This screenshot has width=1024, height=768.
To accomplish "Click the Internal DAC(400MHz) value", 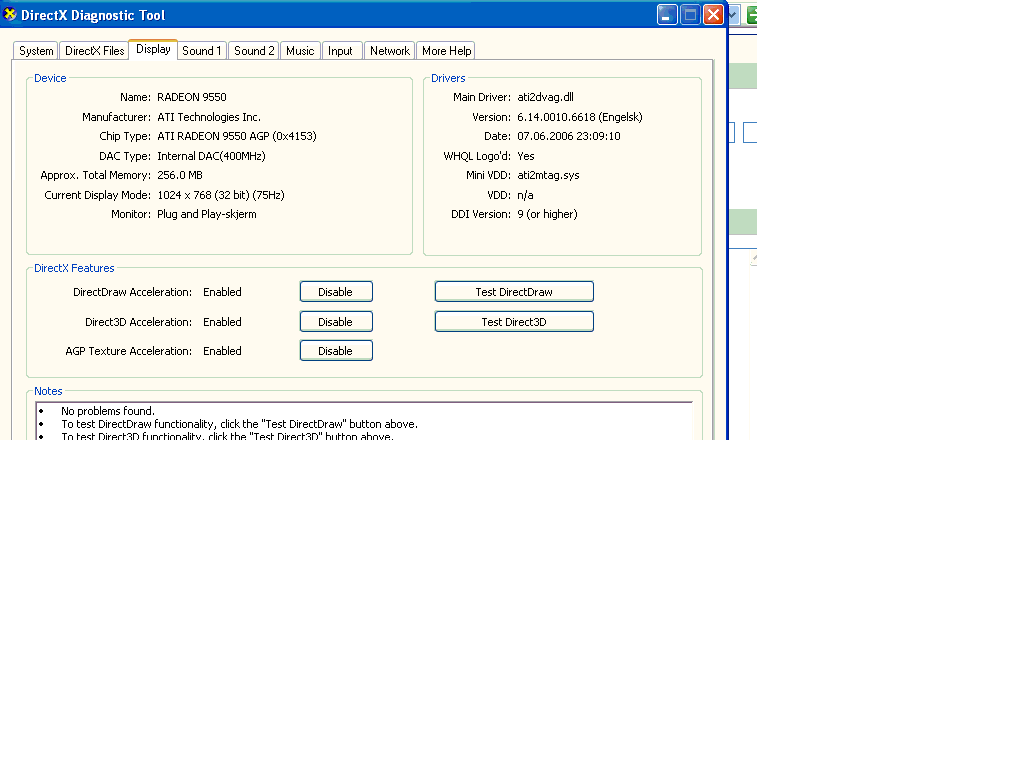I will (212, 156).
